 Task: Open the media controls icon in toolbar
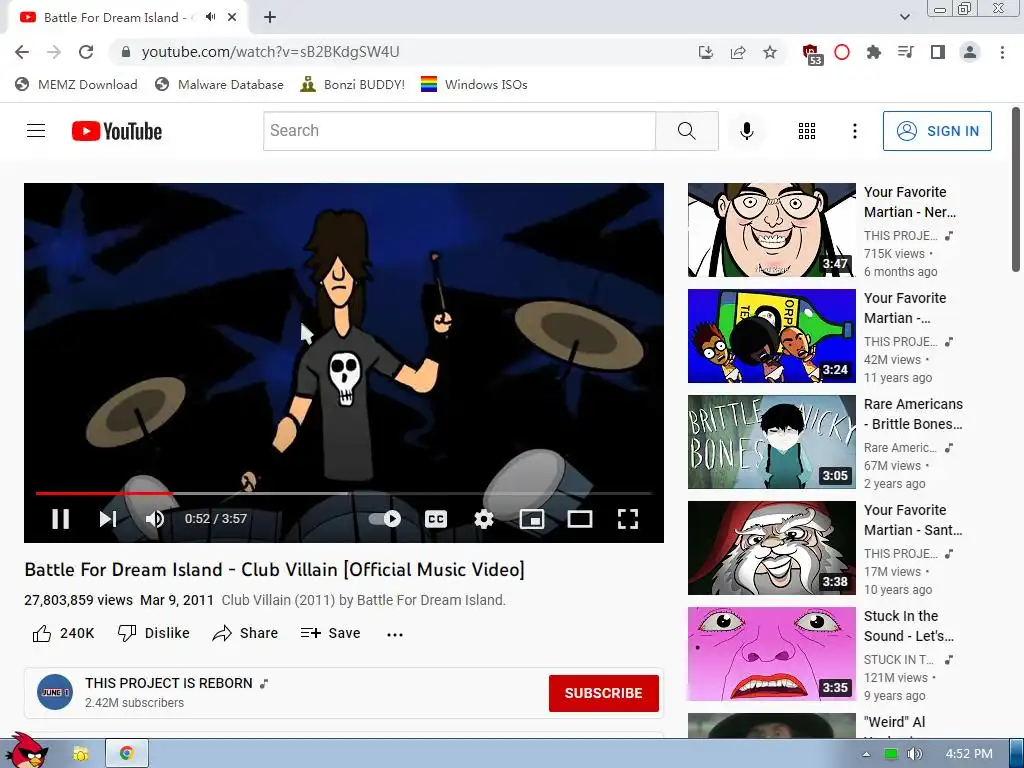pyautogui.click(x=905, y=52)
